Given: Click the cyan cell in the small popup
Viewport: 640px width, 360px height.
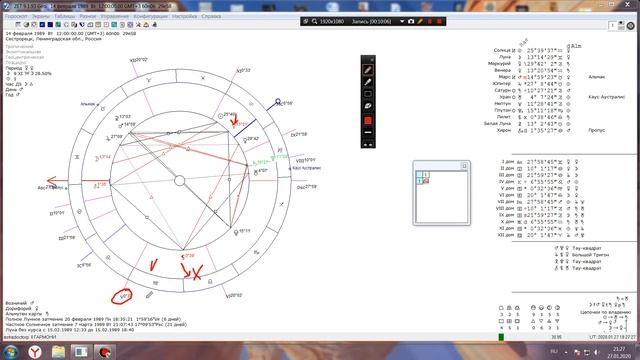Looking at the screenshot, I should coord(419,175).
